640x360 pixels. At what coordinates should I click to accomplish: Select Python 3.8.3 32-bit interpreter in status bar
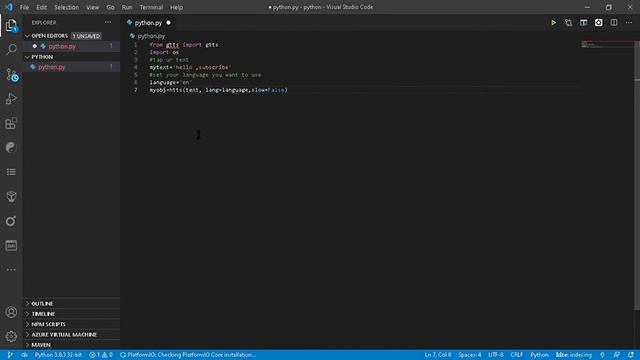(58, 355)
